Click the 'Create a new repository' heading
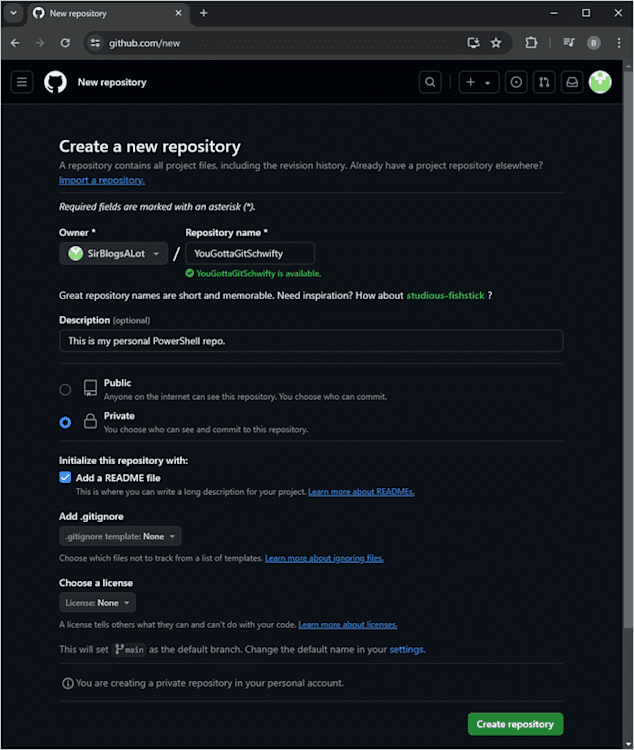 [x=150, y=146]
